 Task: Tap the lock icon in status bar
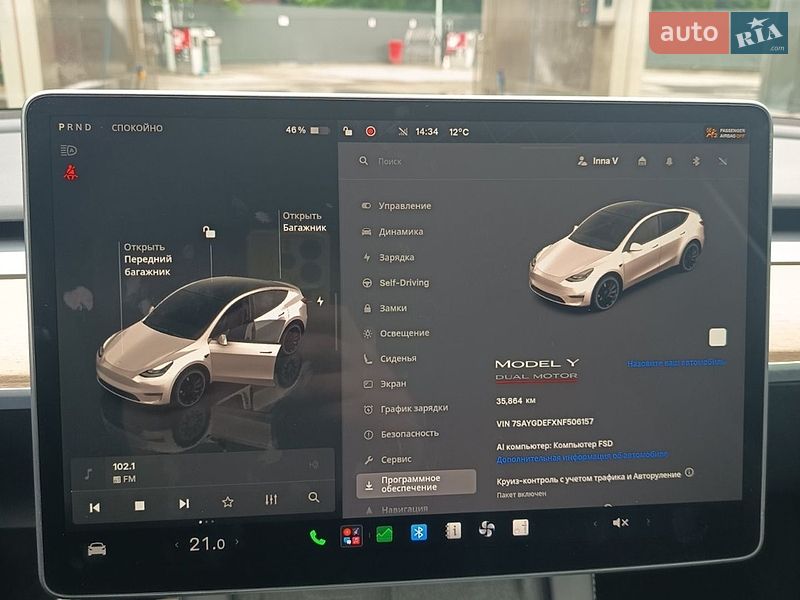[347, 131]
